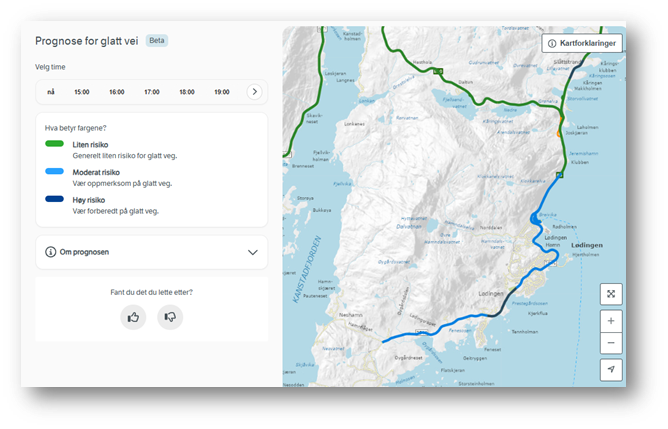
Task: Pick the 17:00 forecast time
Action: click(152, 92)
